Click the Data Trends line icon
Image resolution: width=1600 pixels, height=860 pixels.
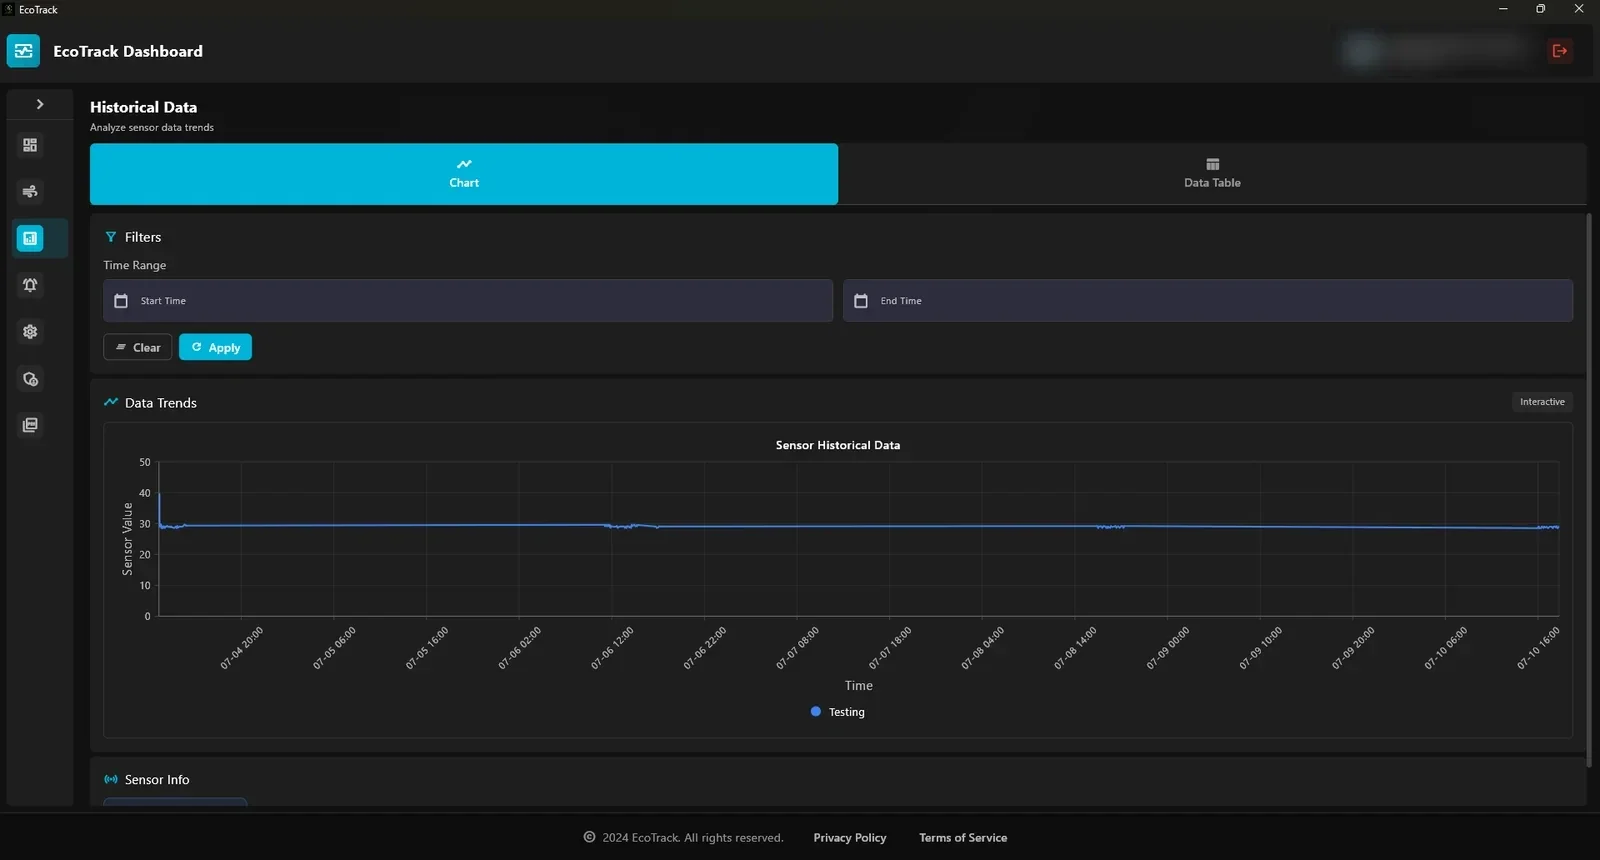(x=111, y=402)
